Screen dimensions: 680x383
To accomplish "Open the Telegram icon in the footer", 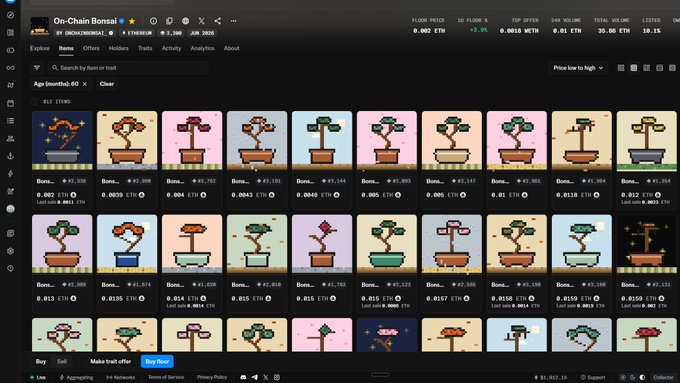I will point(255,377).
